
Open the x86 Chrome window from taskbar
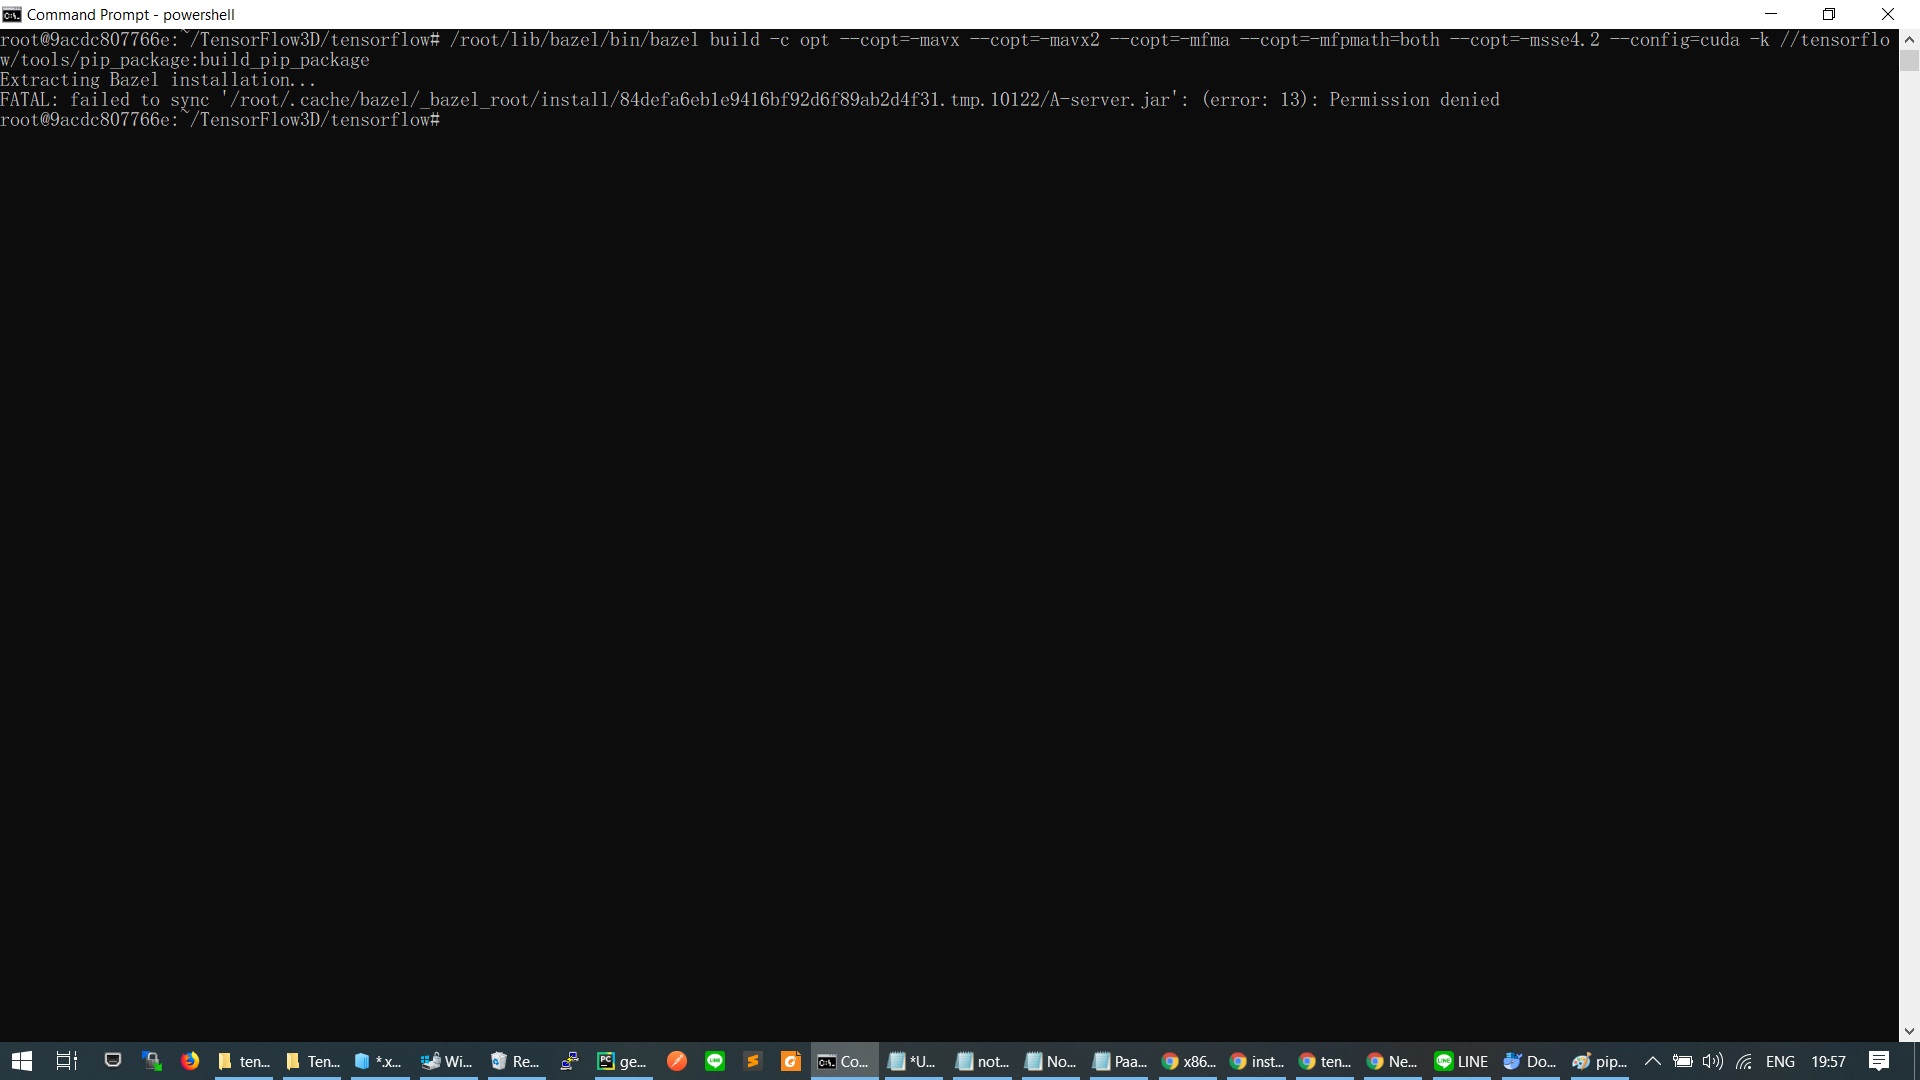1187,1061
